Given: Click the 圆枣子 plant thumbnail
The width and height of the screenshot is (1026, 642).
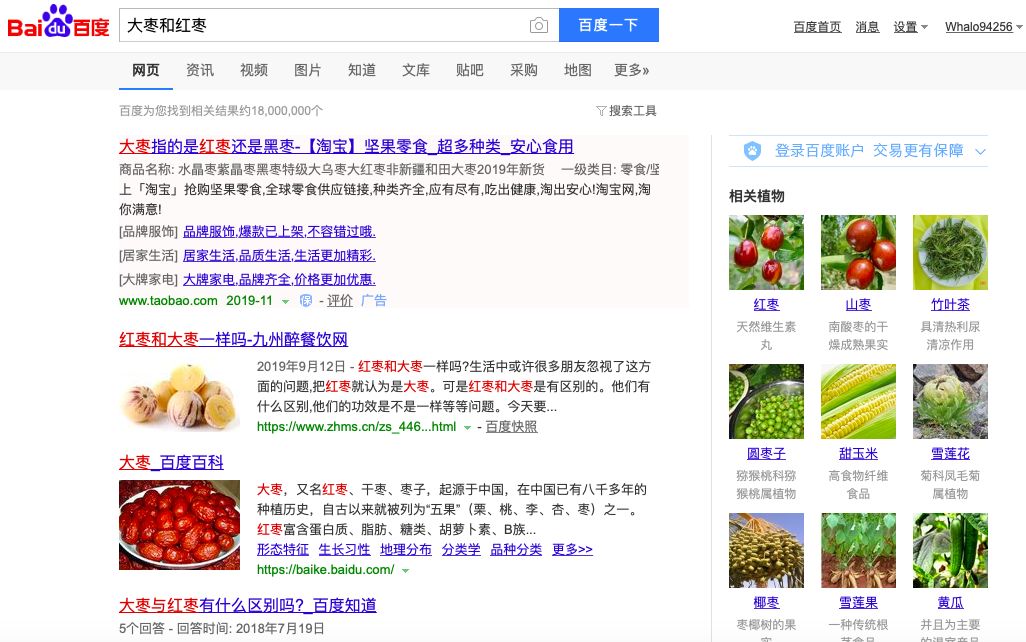Looking at the screenshot, I should (766, 401).
